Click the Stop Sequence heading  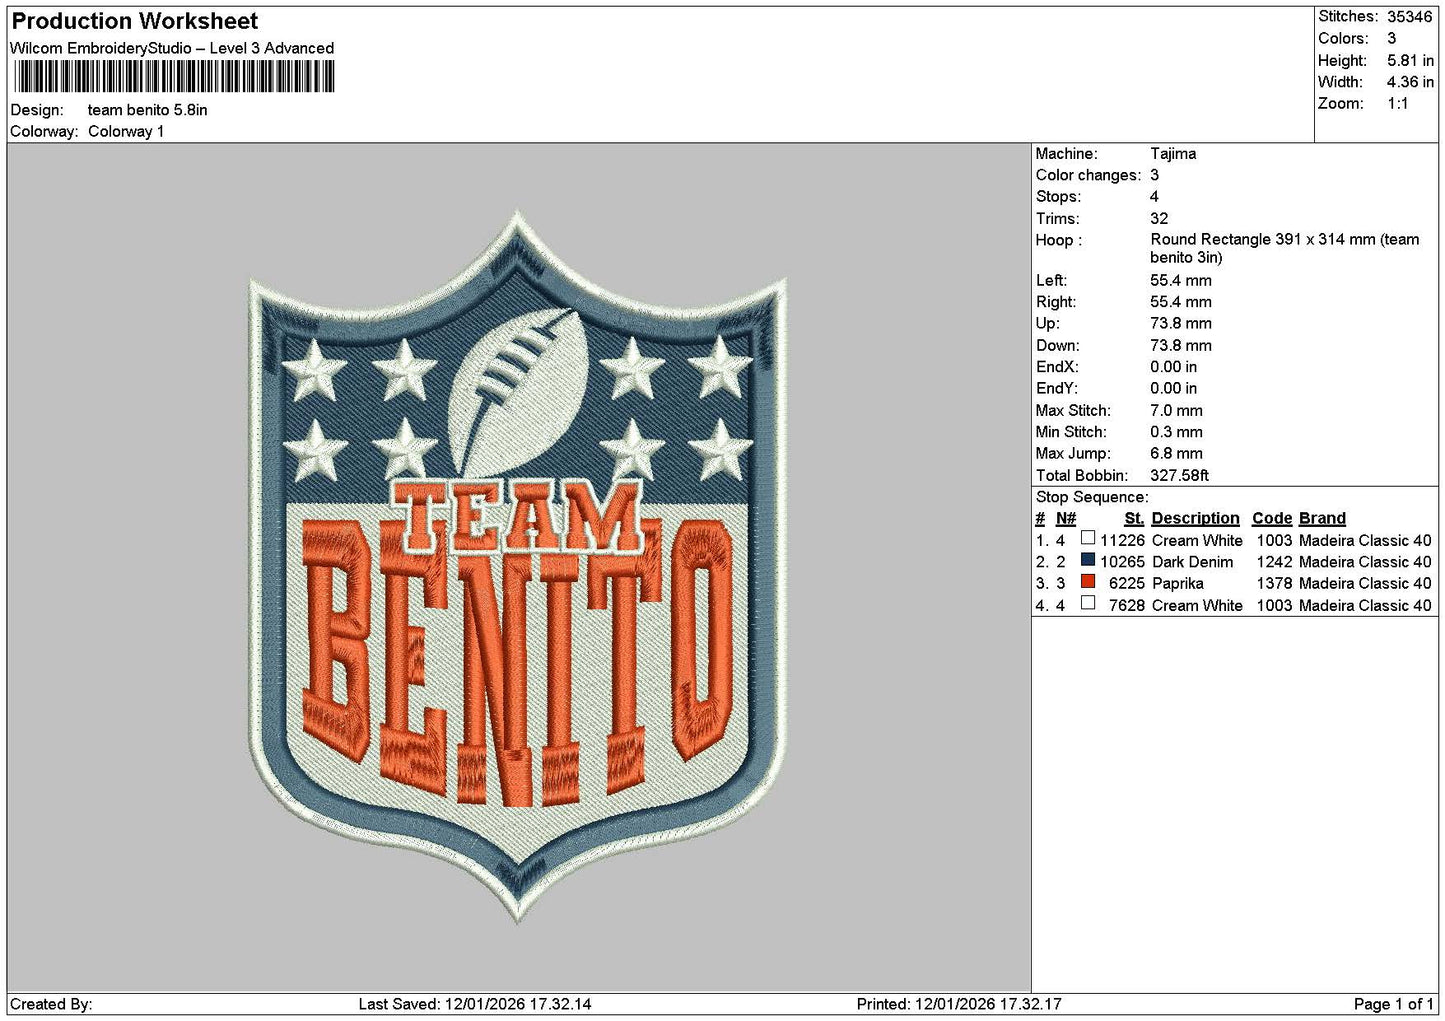coord(1092,498)
